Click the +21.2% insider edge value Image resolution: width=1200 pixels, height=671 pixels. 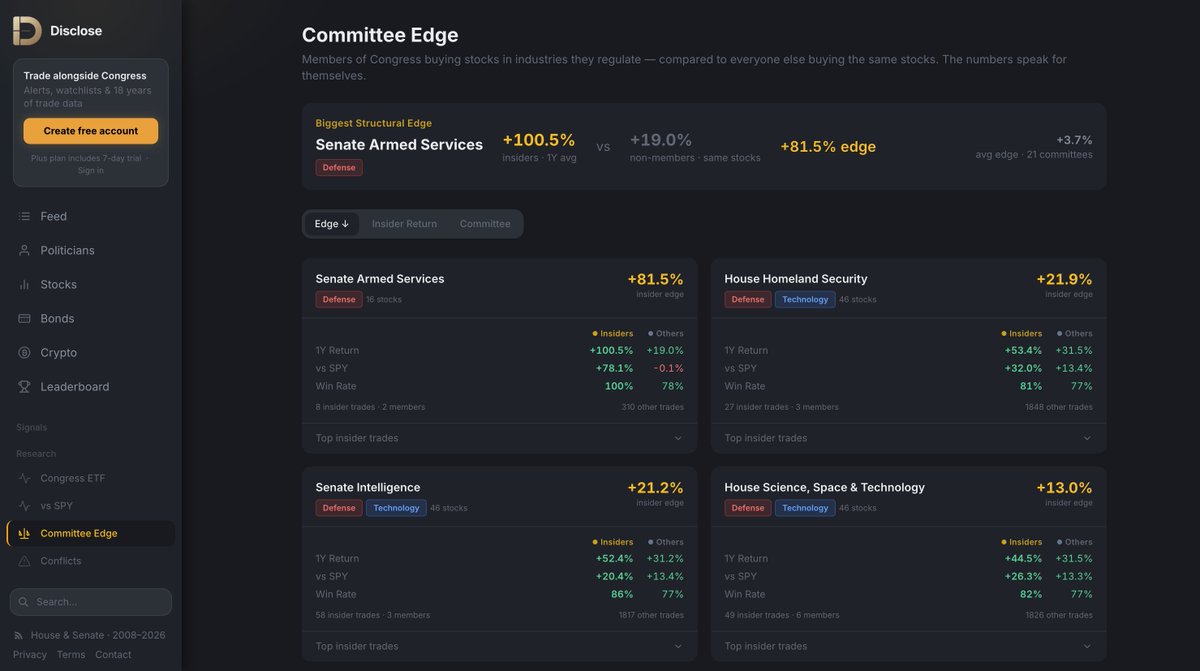[x=655, y=488]
